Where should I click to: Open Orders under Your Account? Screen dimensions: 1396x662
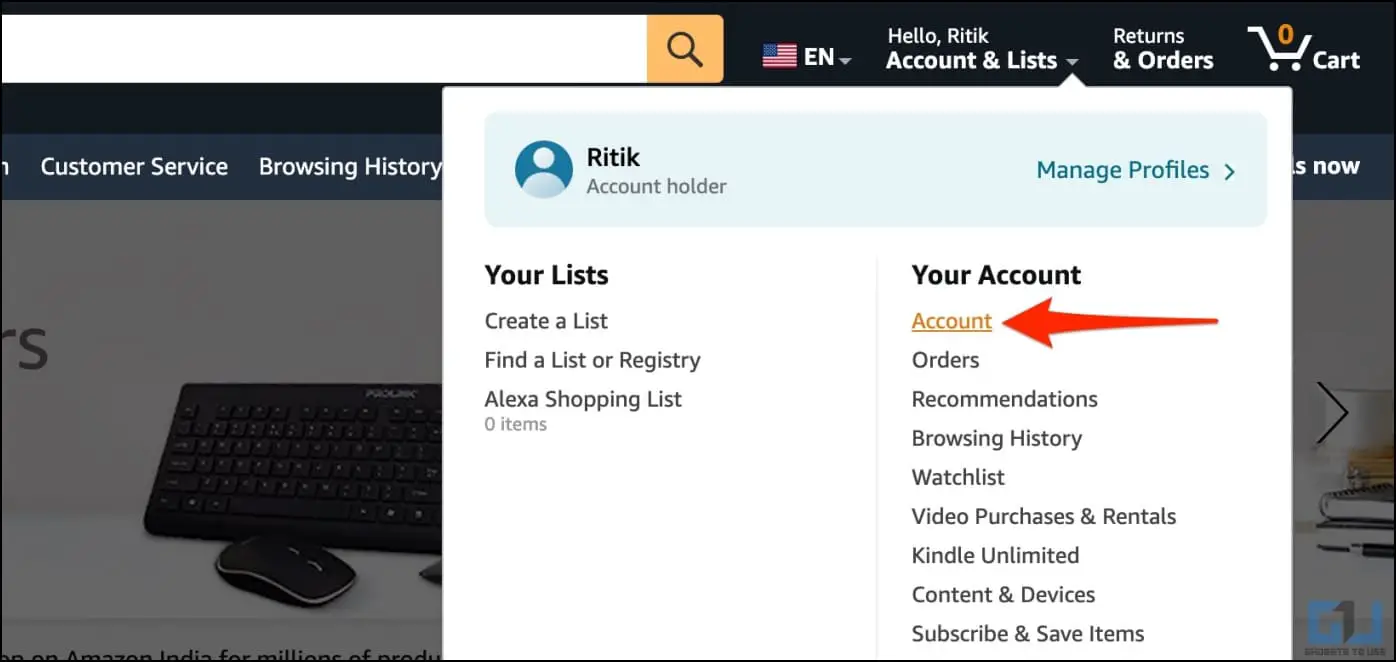pos(945,360)
